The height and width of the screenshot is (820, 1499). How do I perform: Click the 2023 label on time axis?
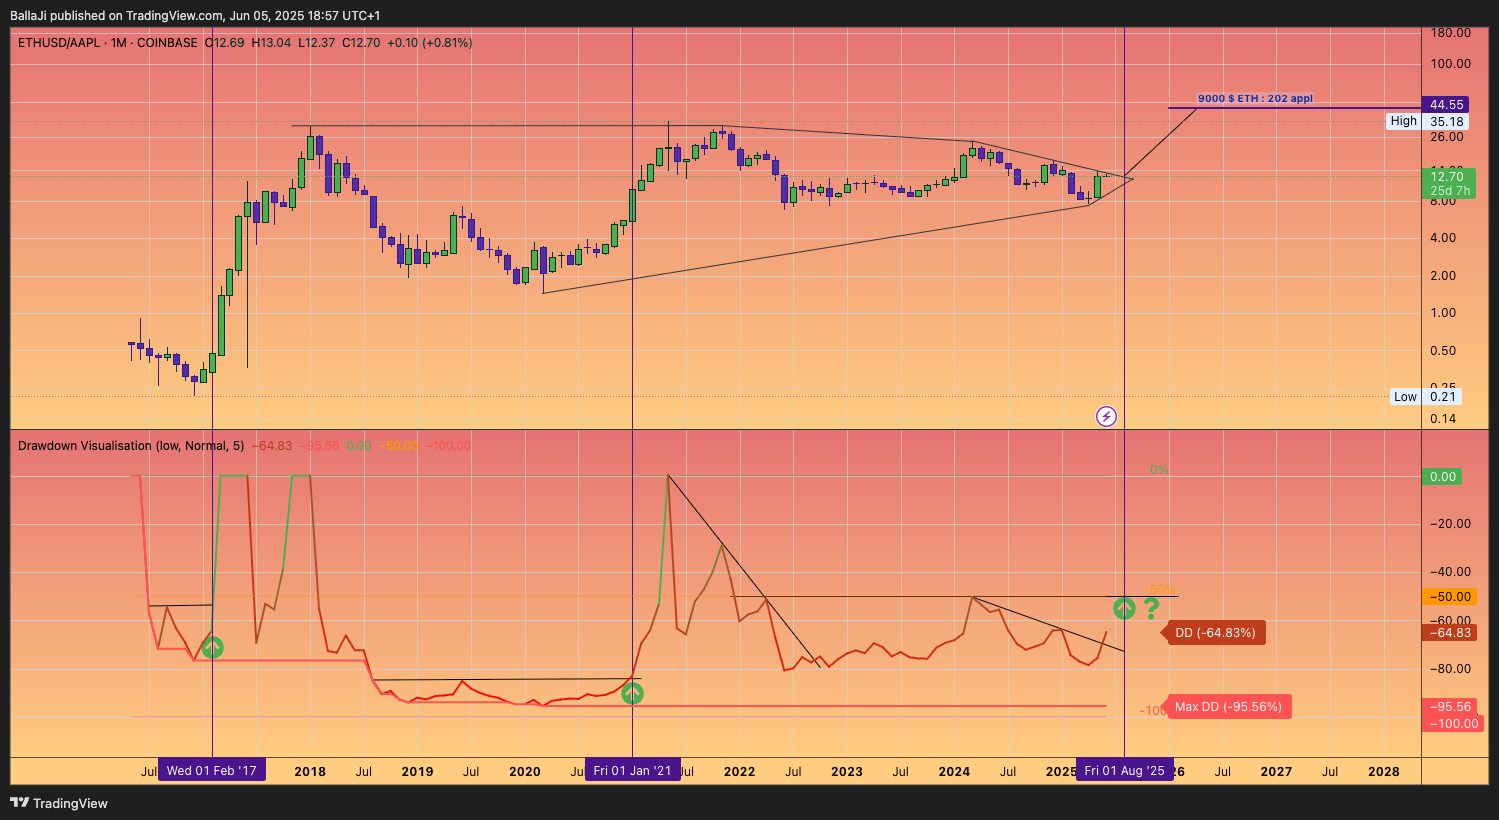[x=846, y=772]
